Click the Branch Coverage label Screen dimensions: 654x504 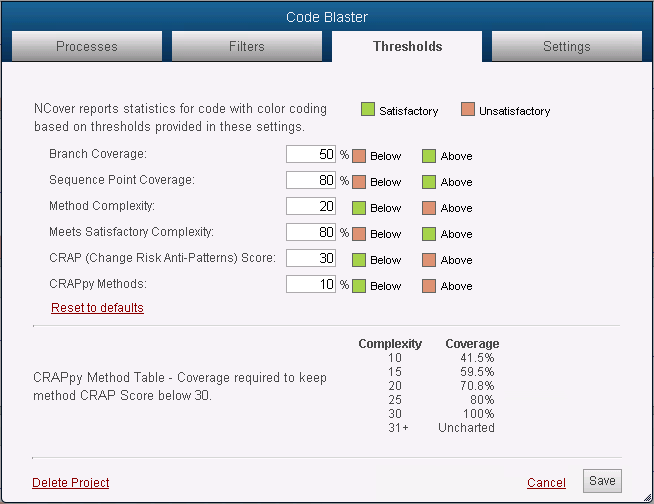(x=98, y=154)
